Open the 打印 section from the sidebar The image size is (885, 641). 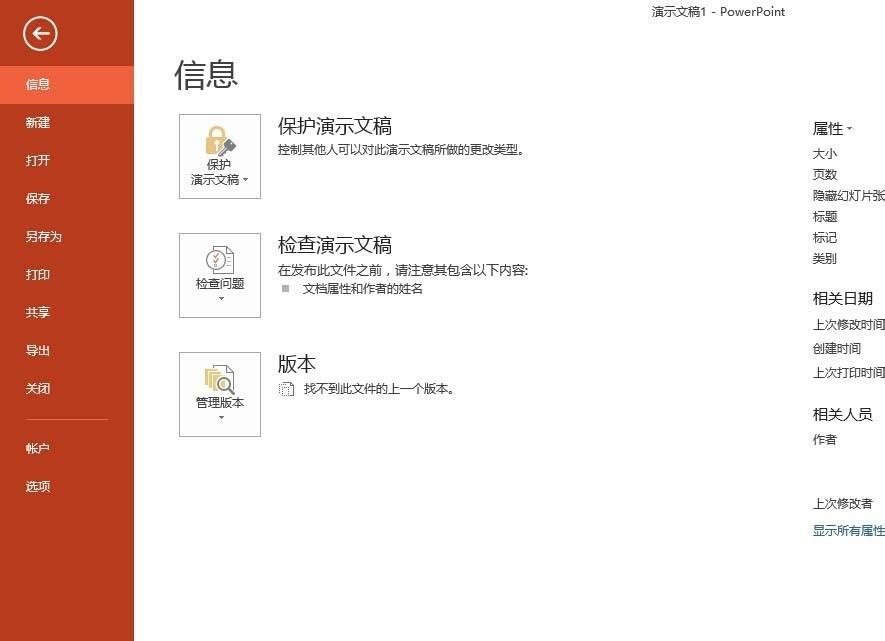pyautogui.click(x=38, y=274)
